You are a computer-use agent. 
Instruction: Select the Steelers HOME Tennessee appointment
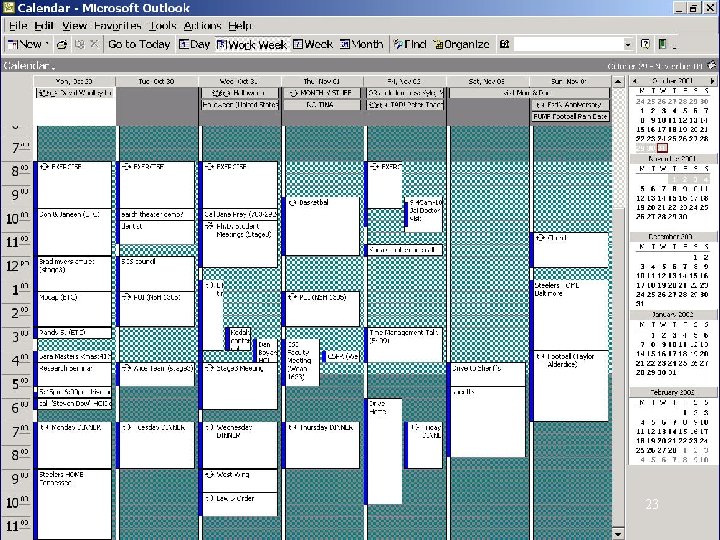(x=73, y=504)
